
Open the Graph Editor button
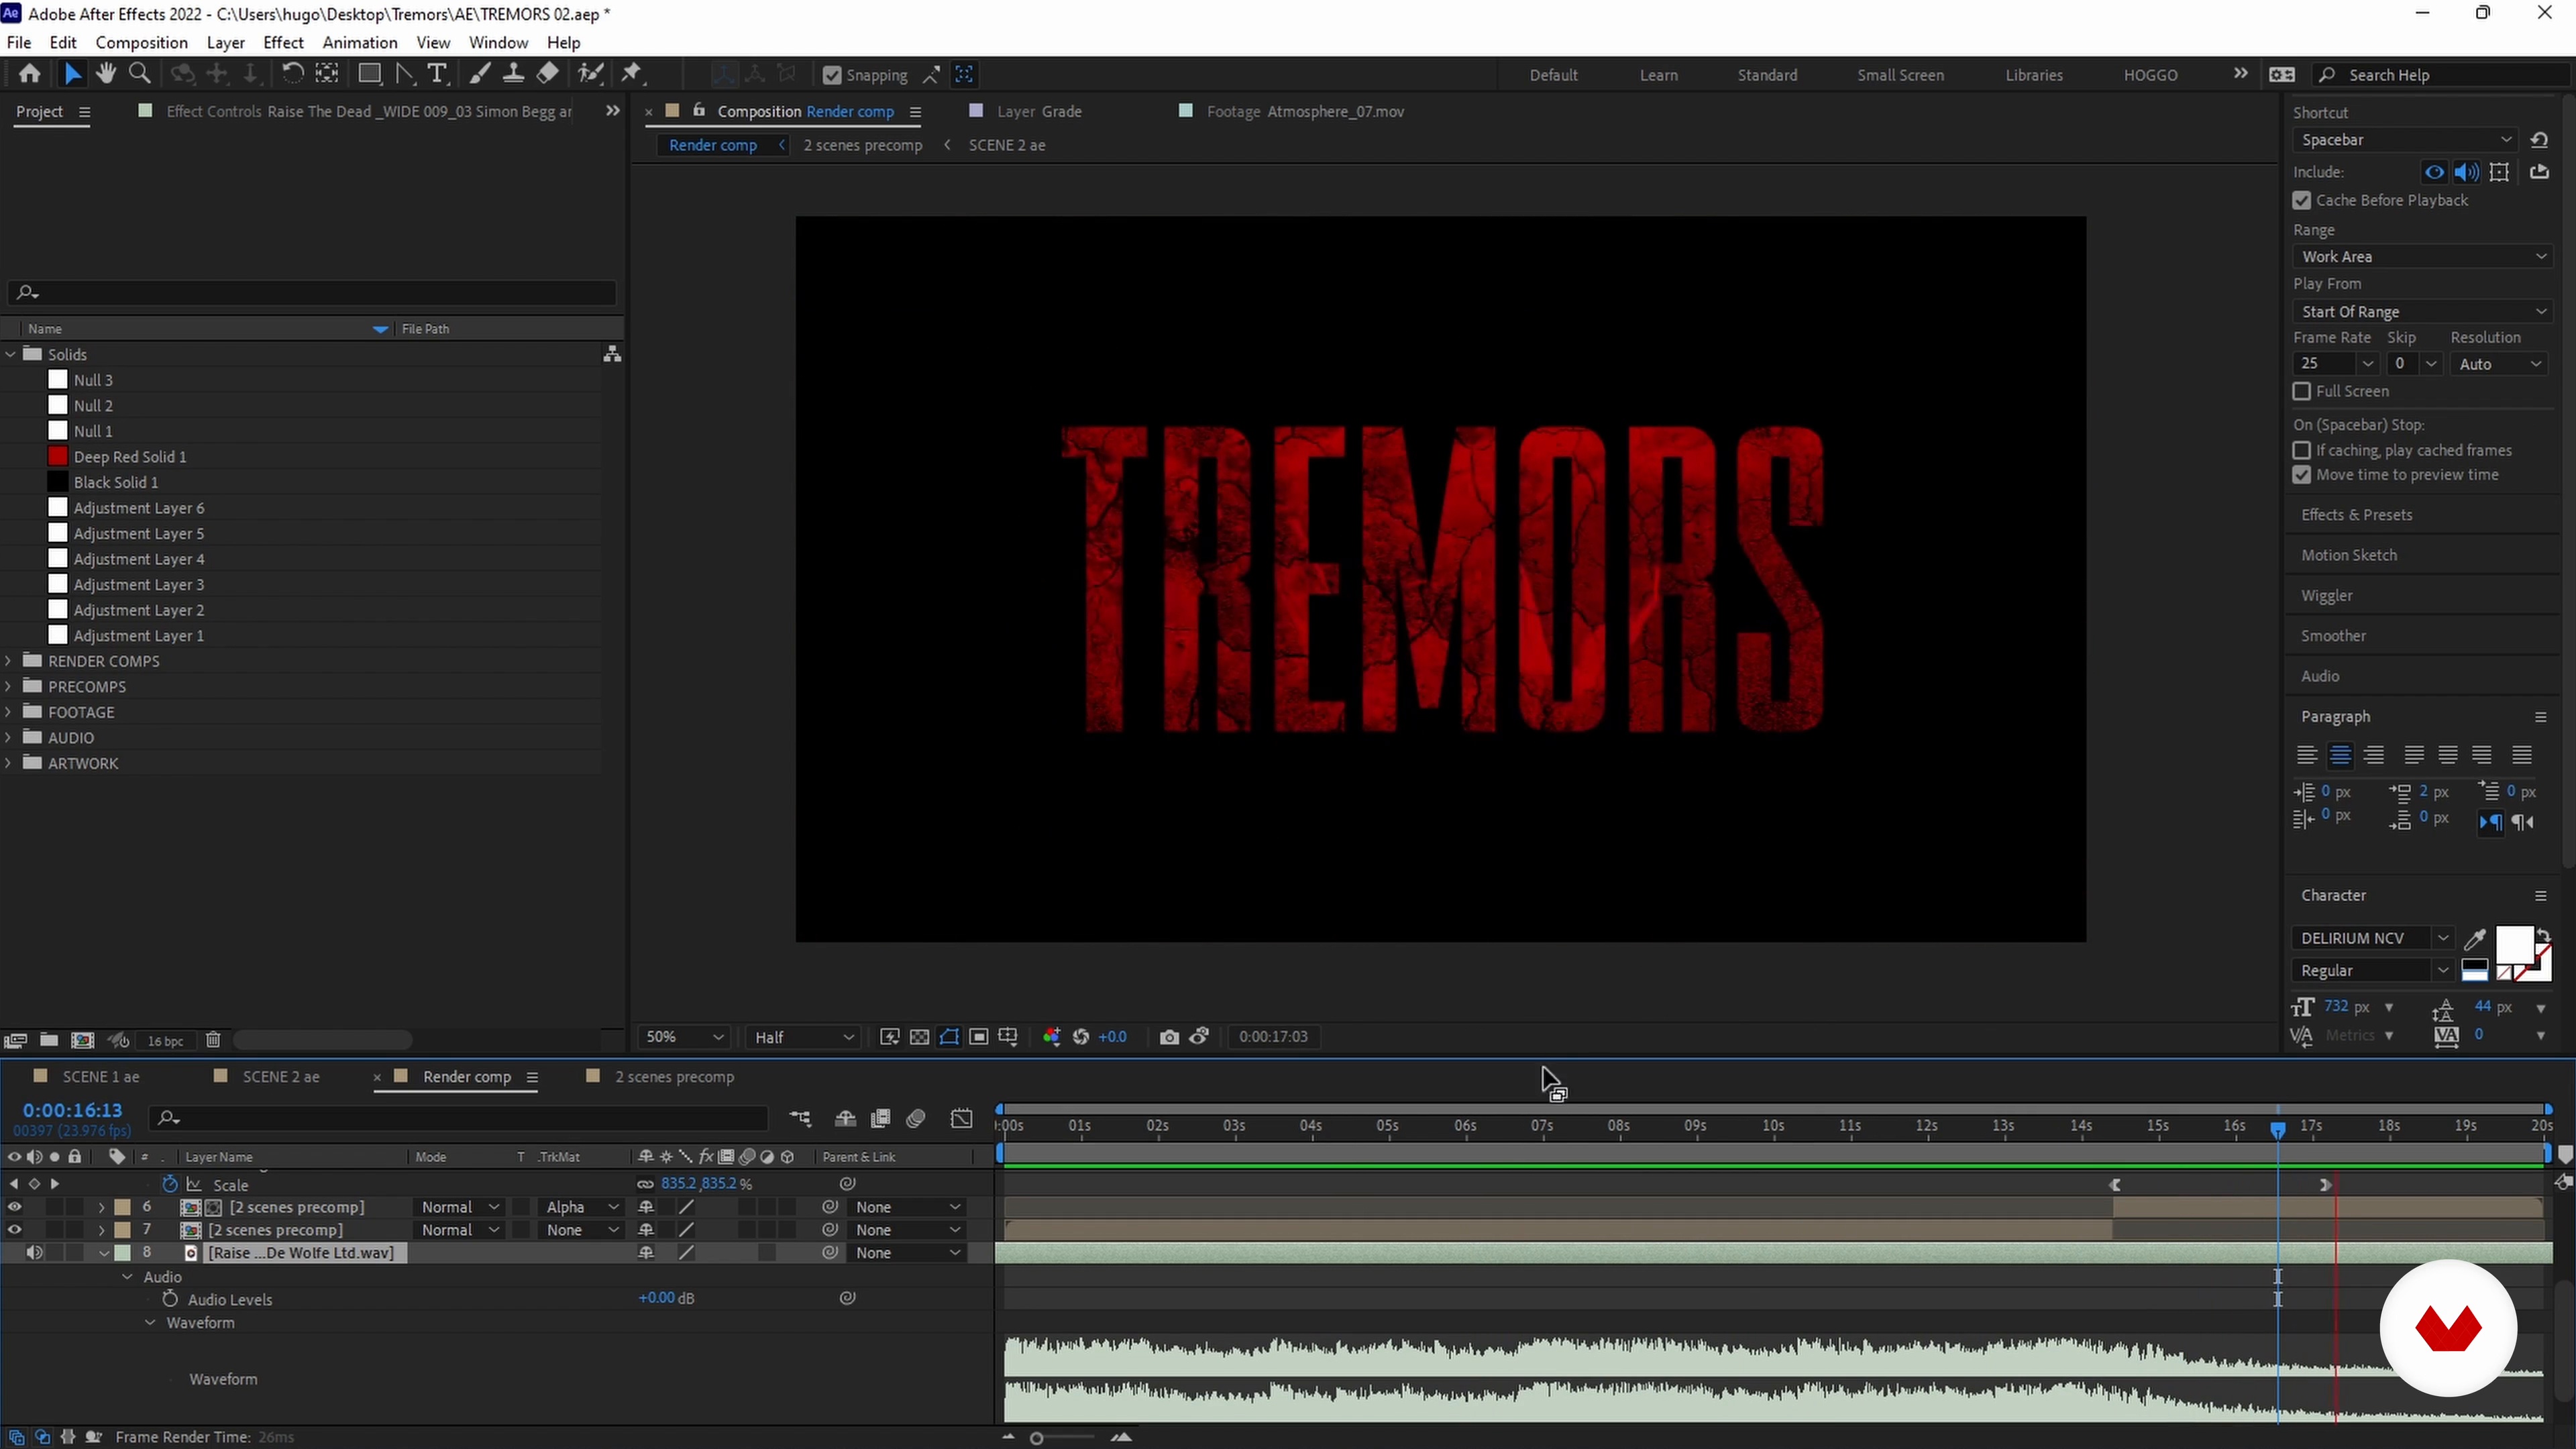(x=961, y=1118)
